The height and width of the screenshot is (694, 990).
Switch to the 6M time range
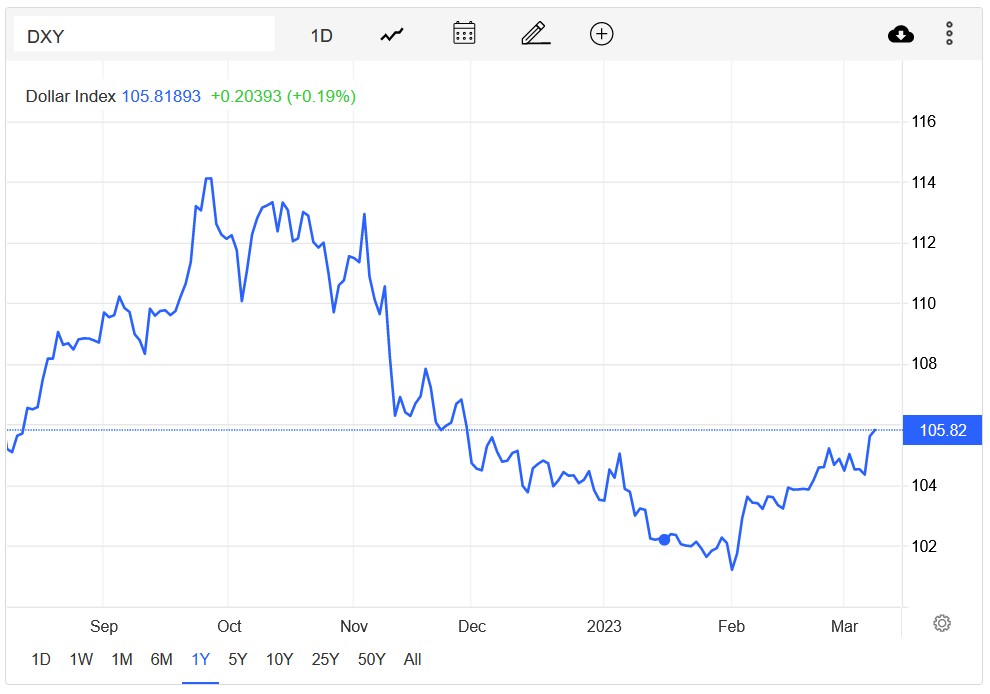pos(161,660)
